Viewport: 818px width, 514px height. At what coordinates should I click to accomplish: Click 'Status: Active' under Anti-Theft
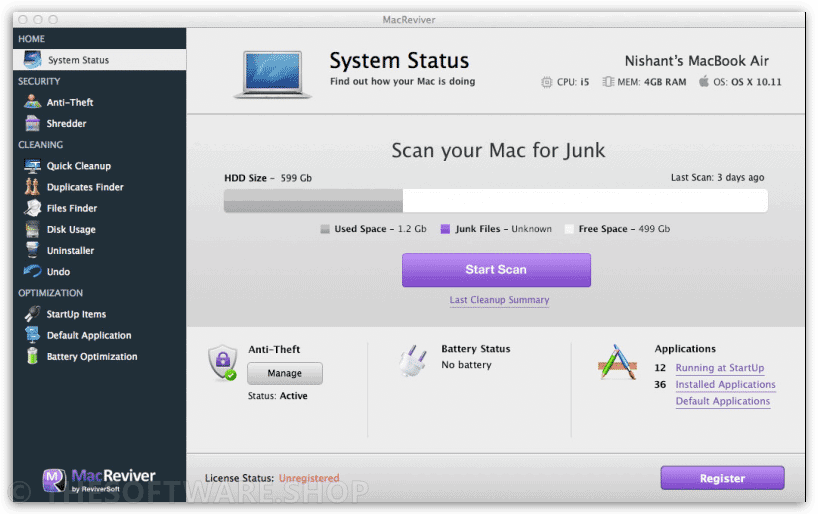278,396
